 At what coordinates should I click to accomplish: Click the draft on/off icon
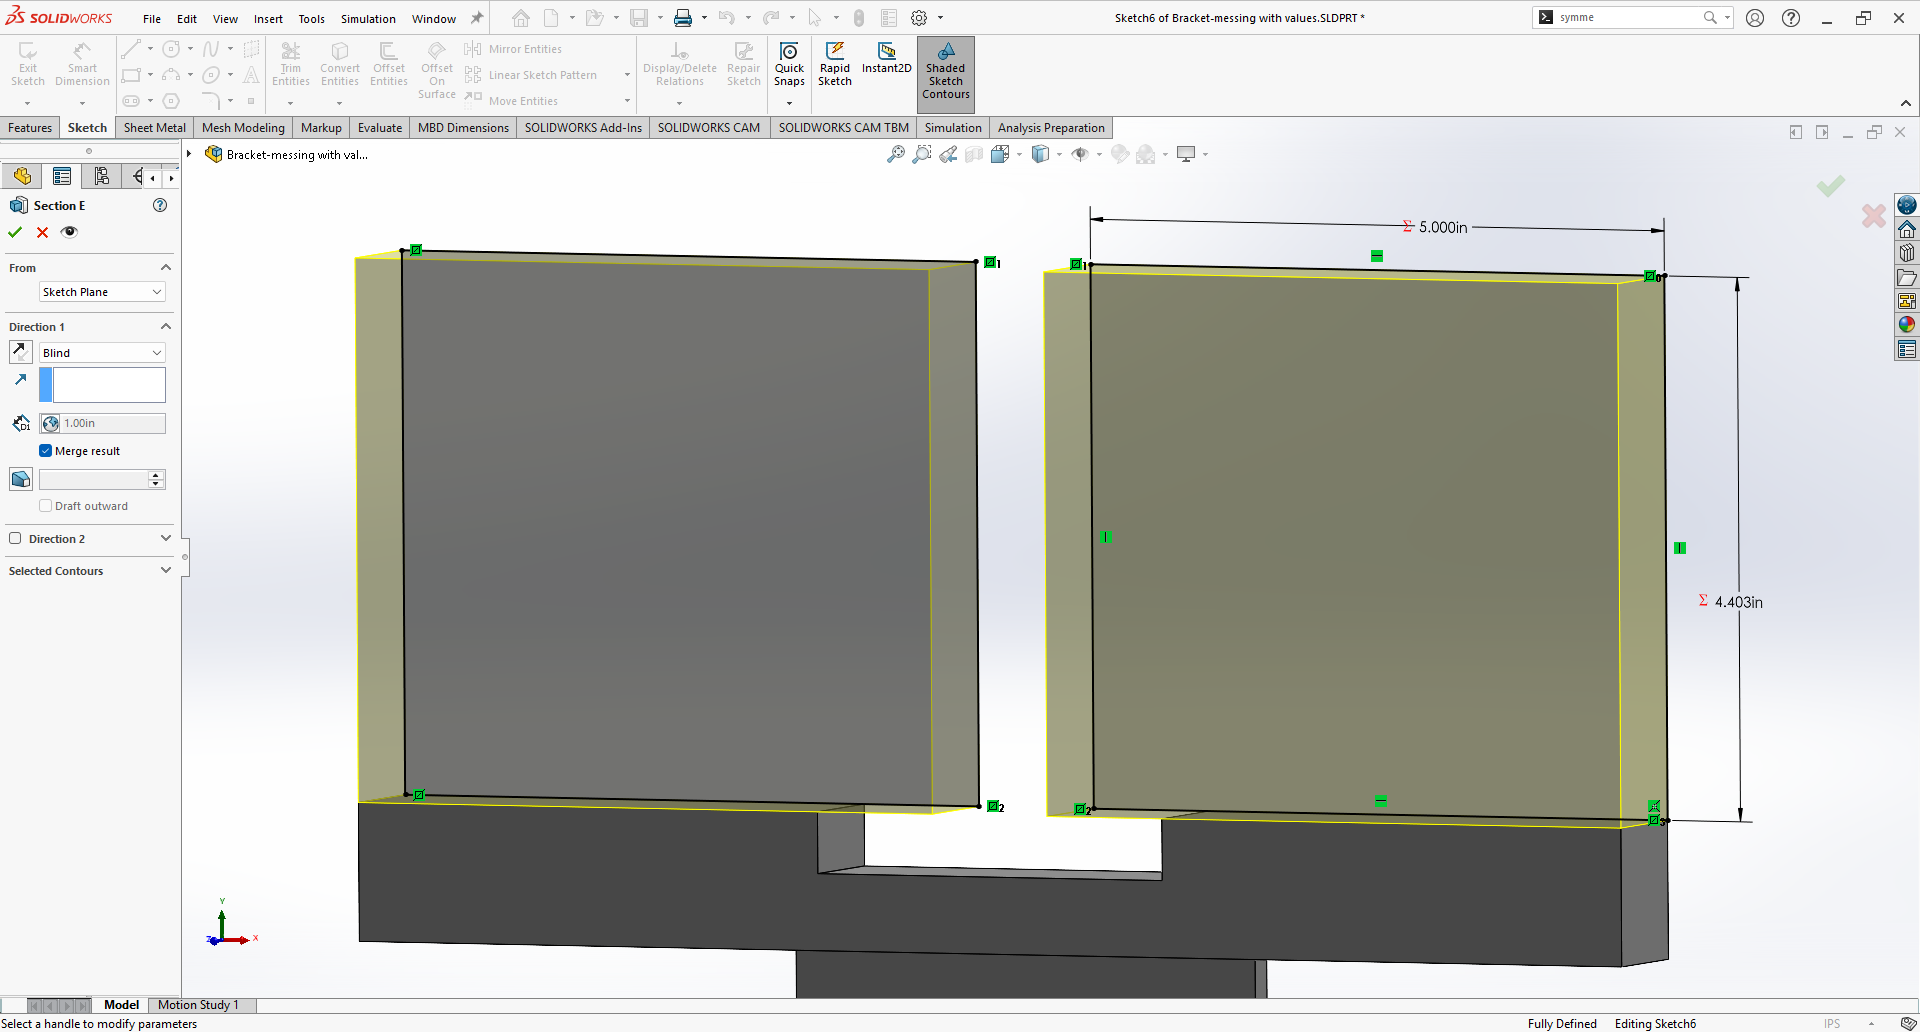pos(21,479)
